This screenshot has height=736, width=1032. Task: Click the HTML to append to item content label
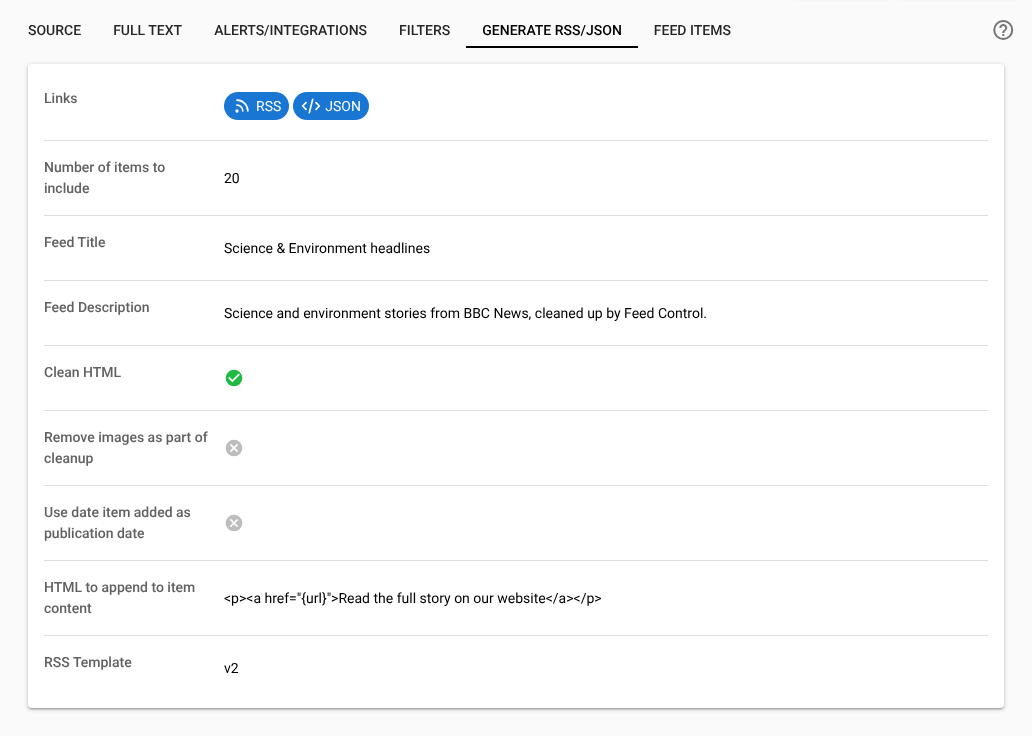119,598
